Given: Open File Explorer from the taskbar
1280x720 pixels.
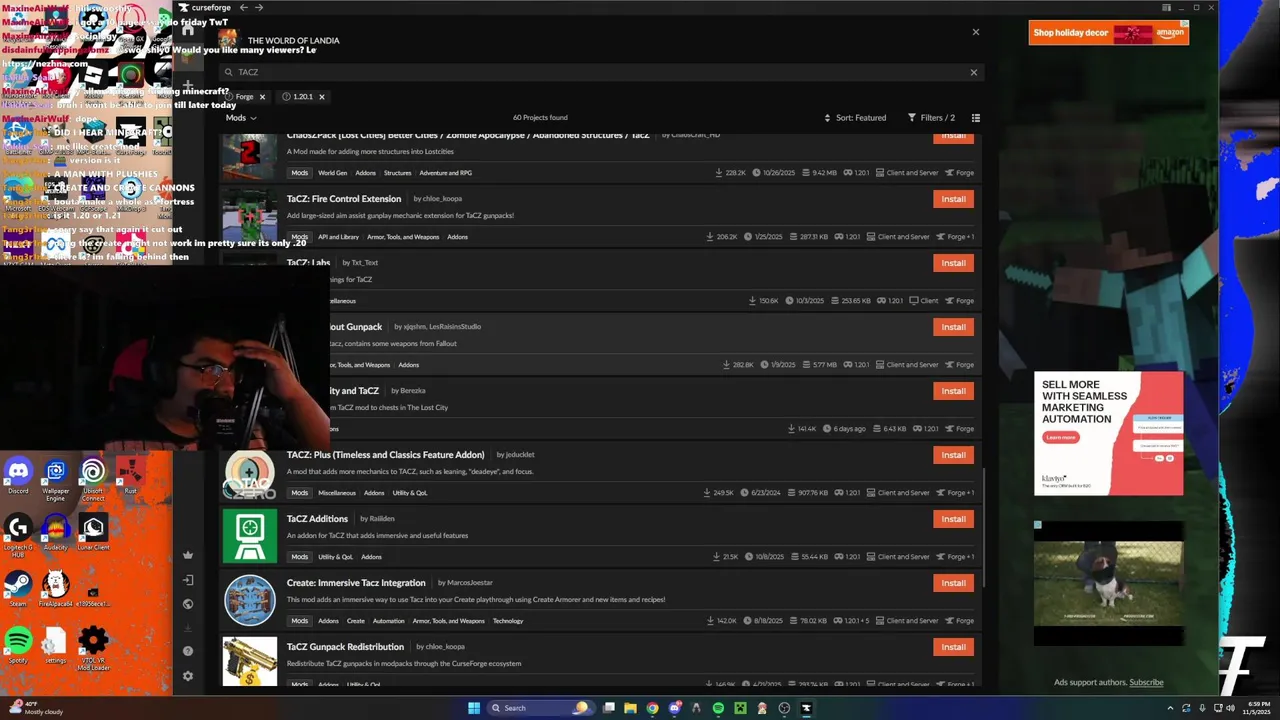Looking at the screenshot, I should pyautogui.click(x=630, y=708).
